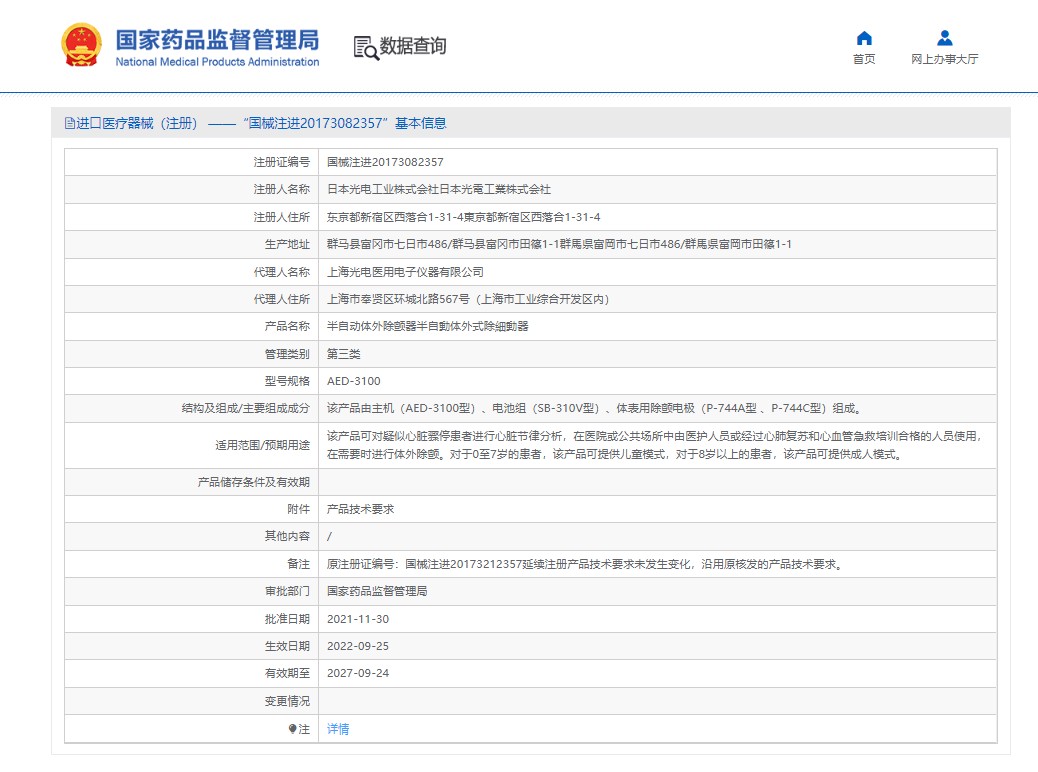Screen dimensions: 1038x772
Task: Open the 数据查询 search document icon
Action: [x=366, y=48]
